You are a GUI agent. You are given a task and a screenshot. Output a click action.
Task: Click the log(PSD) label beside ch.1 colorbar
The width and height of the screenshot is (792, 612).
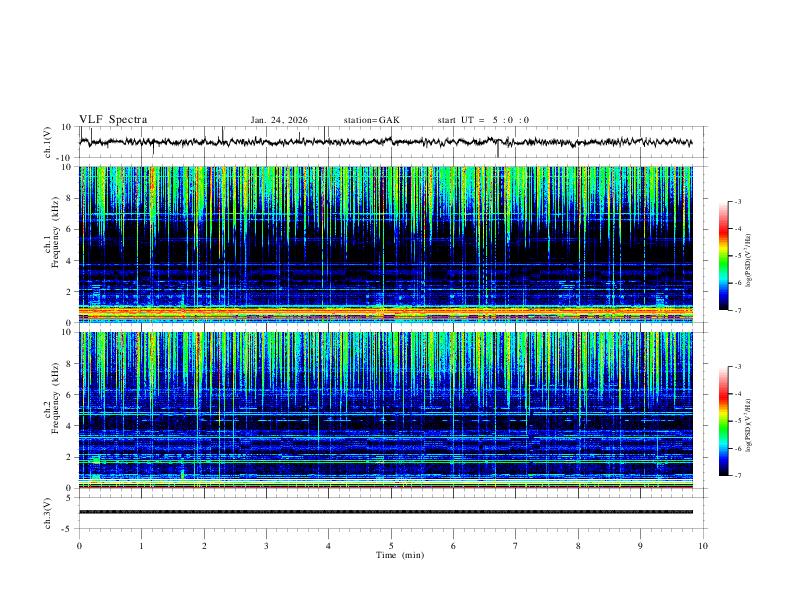(x=749, y=260)
